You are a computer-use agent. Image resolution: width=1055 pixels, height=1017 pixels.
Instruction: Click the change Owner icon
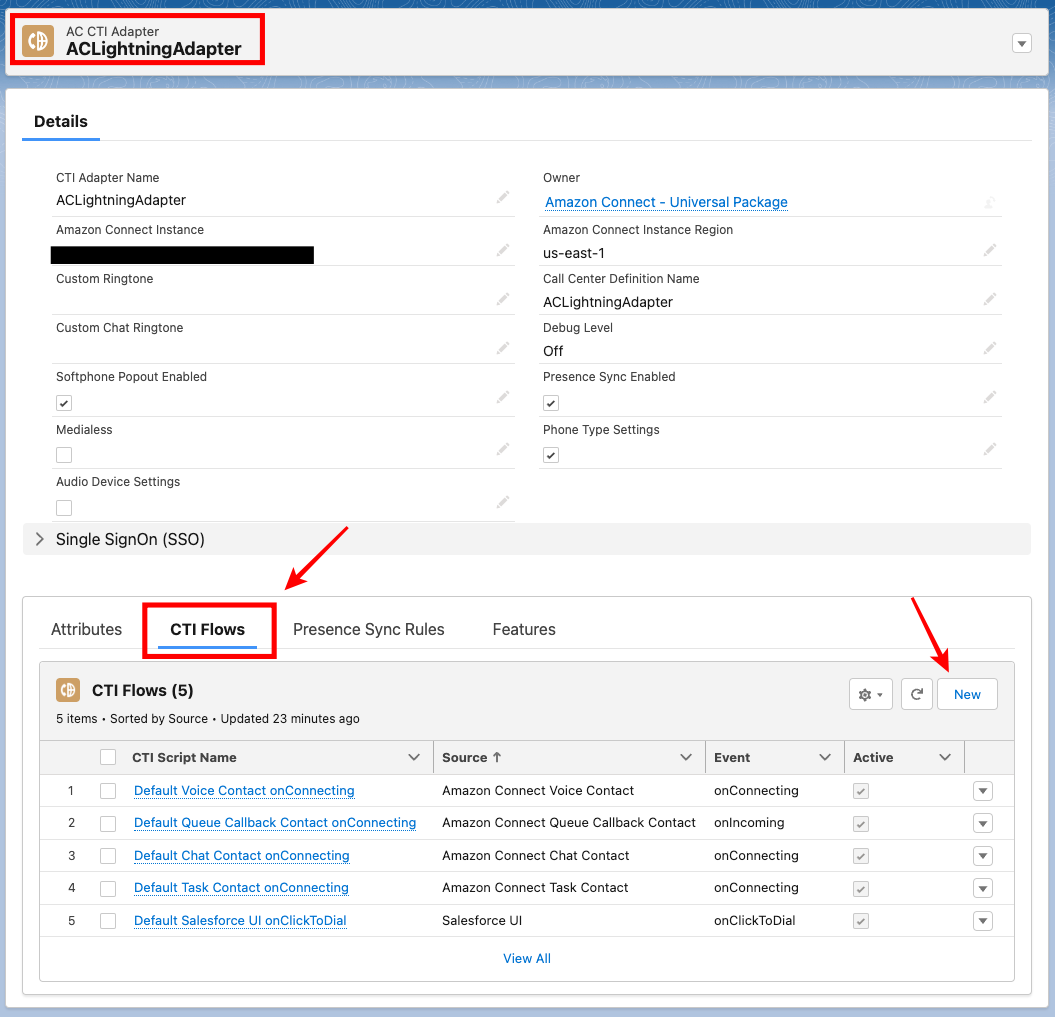click(989, 202)
